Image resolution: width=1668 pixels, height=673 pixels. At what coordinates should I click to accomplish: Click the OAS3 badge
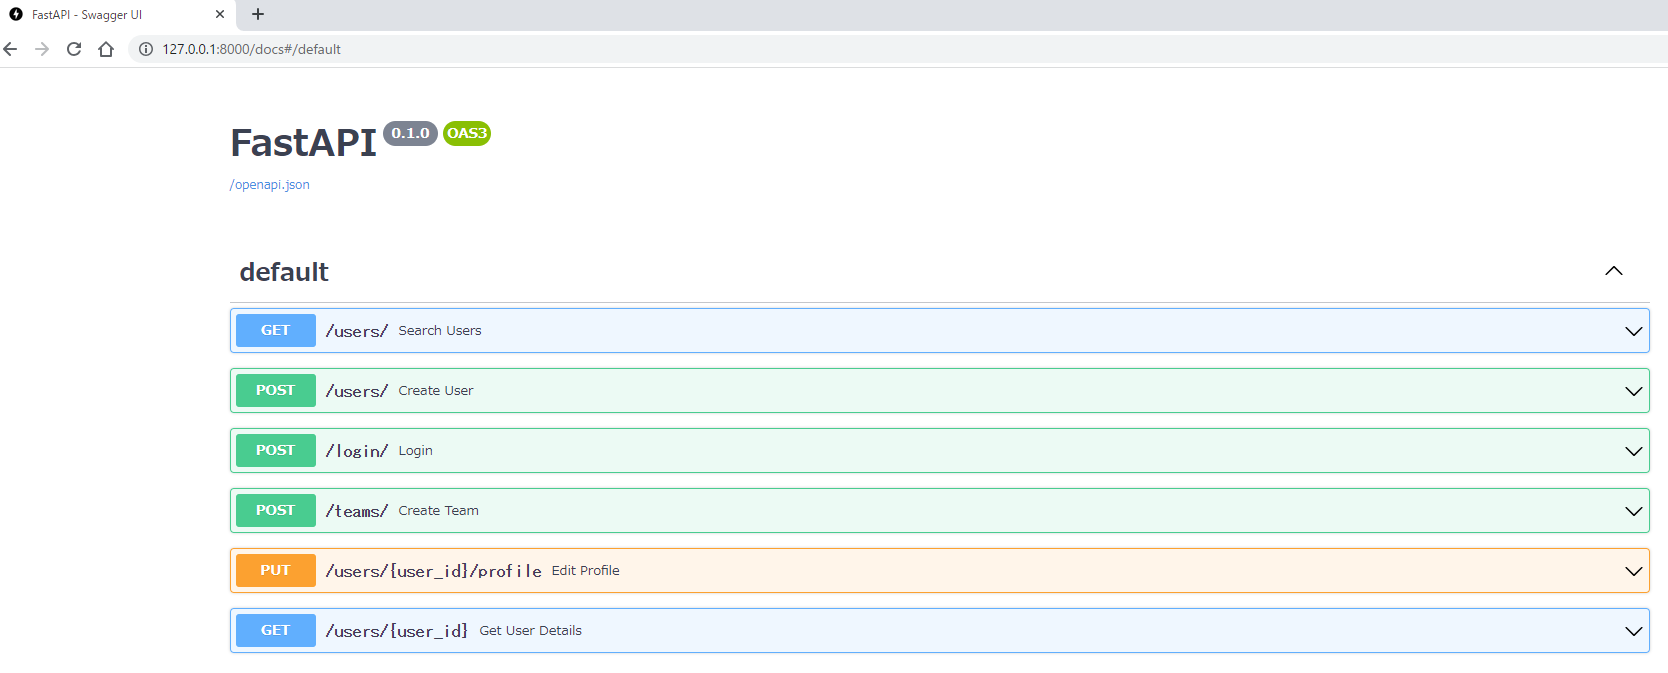467,133
